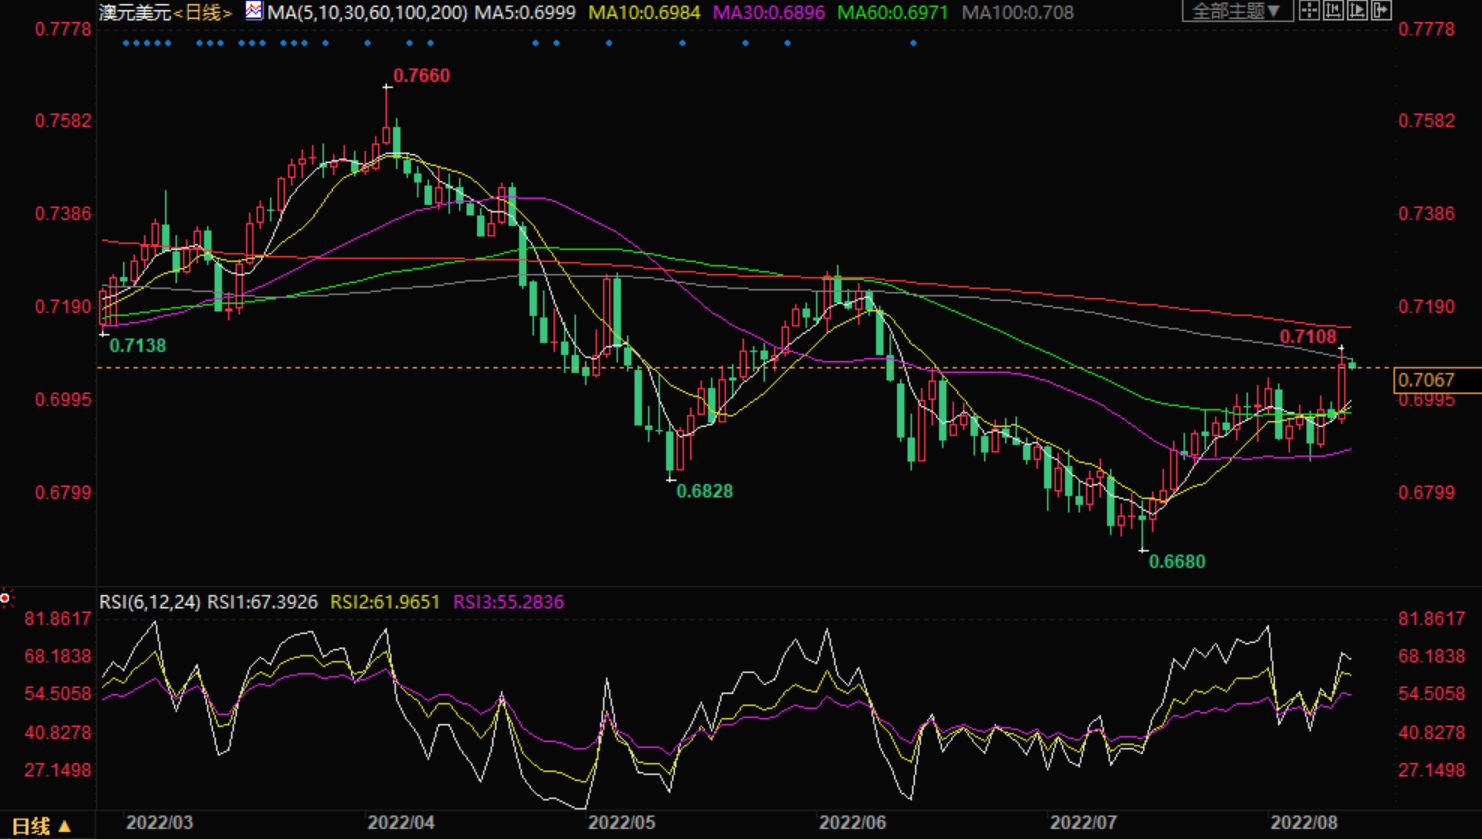The width and height of the screenshot is (1482, 839).
Task: Click the 0.7067 current price tag
Action: pyautogui.click(x=1427, y=380)
